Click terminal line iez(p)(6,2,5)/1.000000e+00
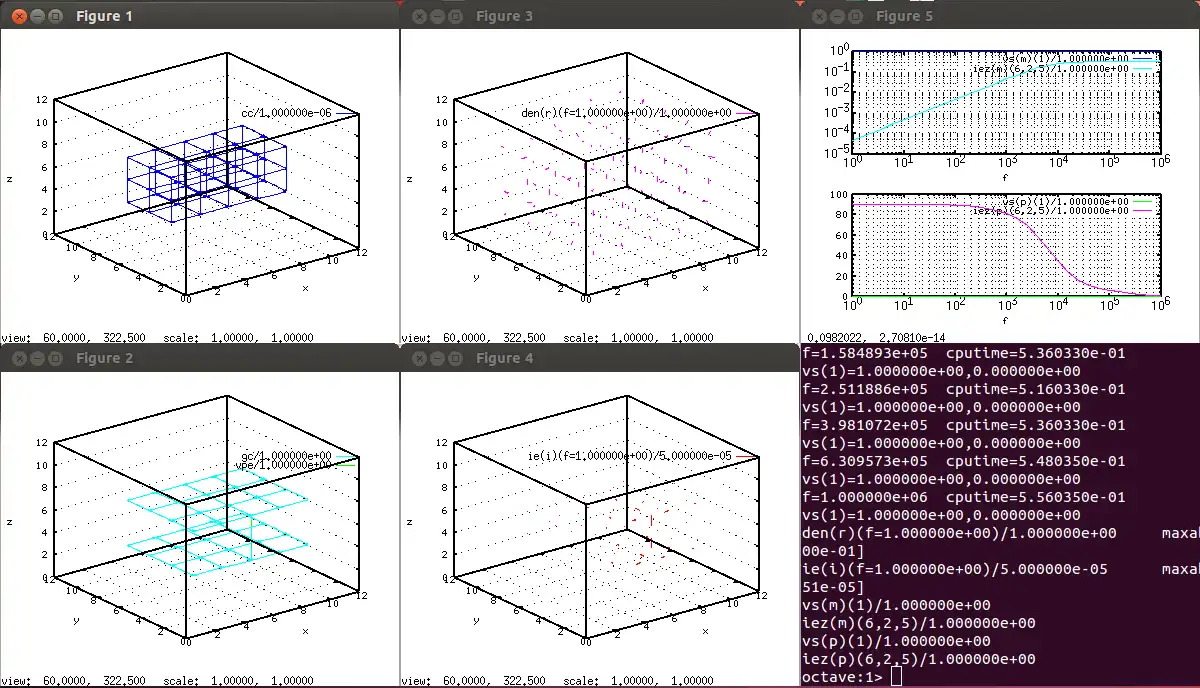This screenshot has width=1200, height=688. click(918, 659)
